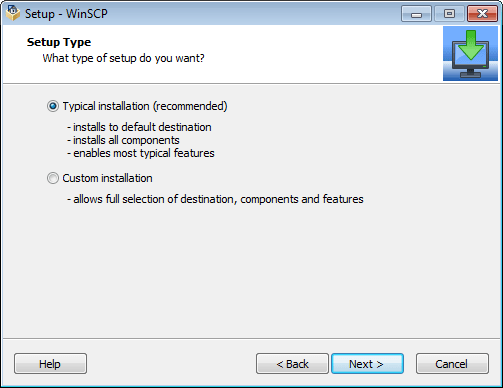This screenshot has height=388, width=503.
Task: Click the WinSCP setup icon in title bar
Action: [x=13, y=13]
